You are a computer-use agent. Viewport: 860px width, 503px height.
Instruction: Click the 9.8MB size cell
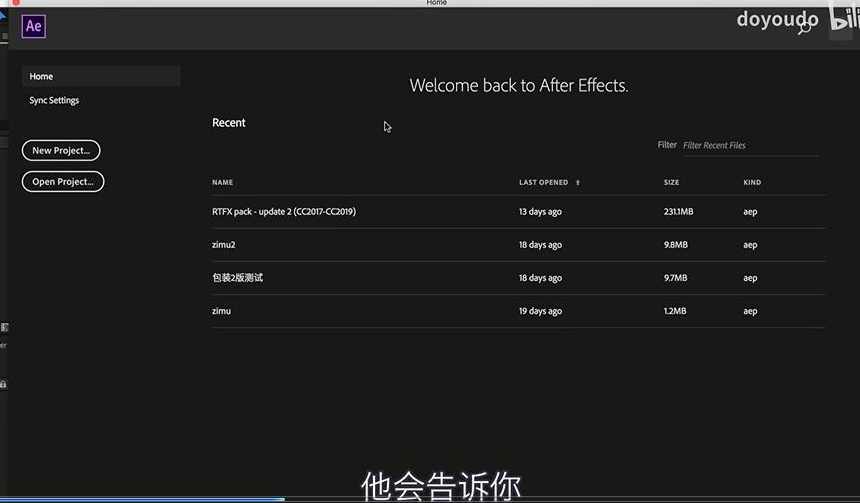(x=676, y=245)
